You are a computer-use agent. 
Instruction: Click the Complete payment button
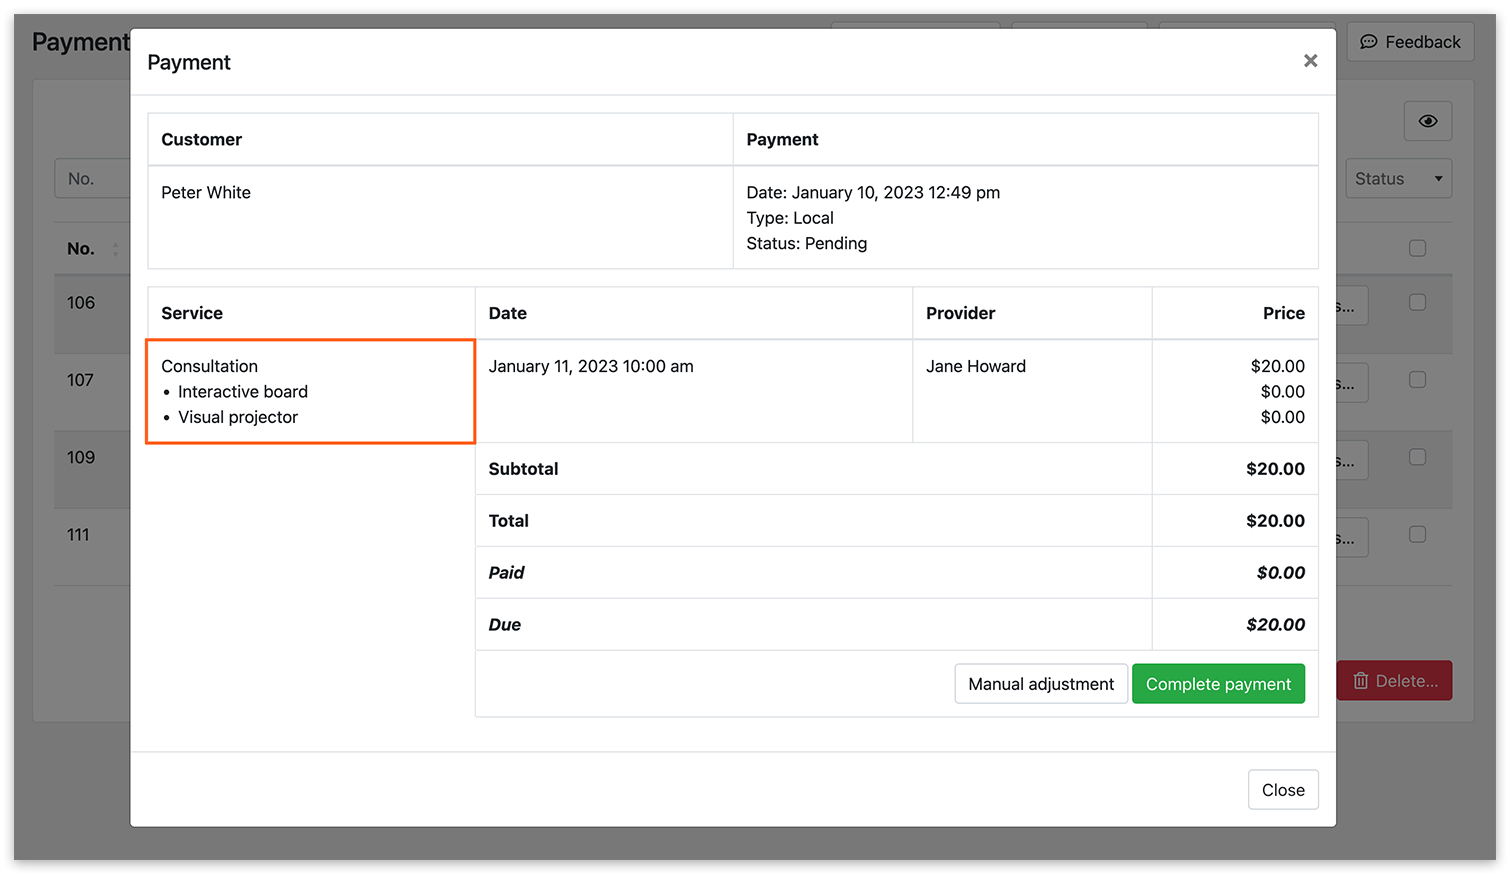tap(1218, 684)
